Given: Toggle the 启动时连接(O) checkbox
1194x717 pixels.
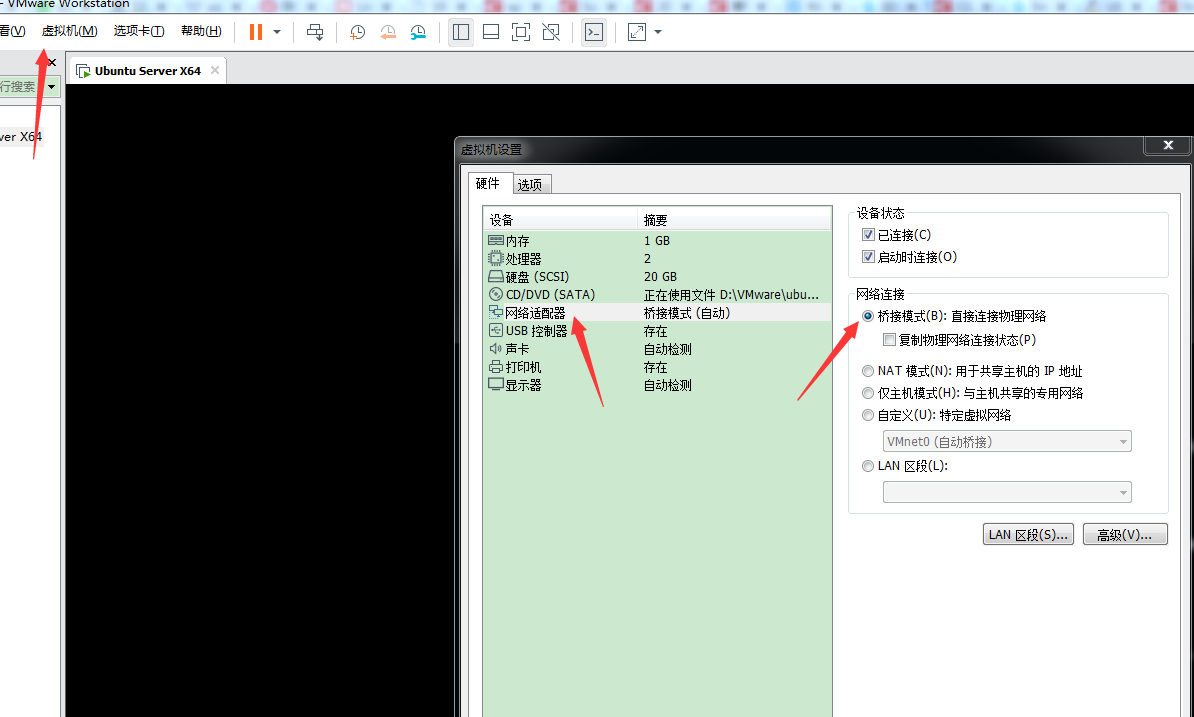Looking at the screenshot, I should (x=867, y=257).
